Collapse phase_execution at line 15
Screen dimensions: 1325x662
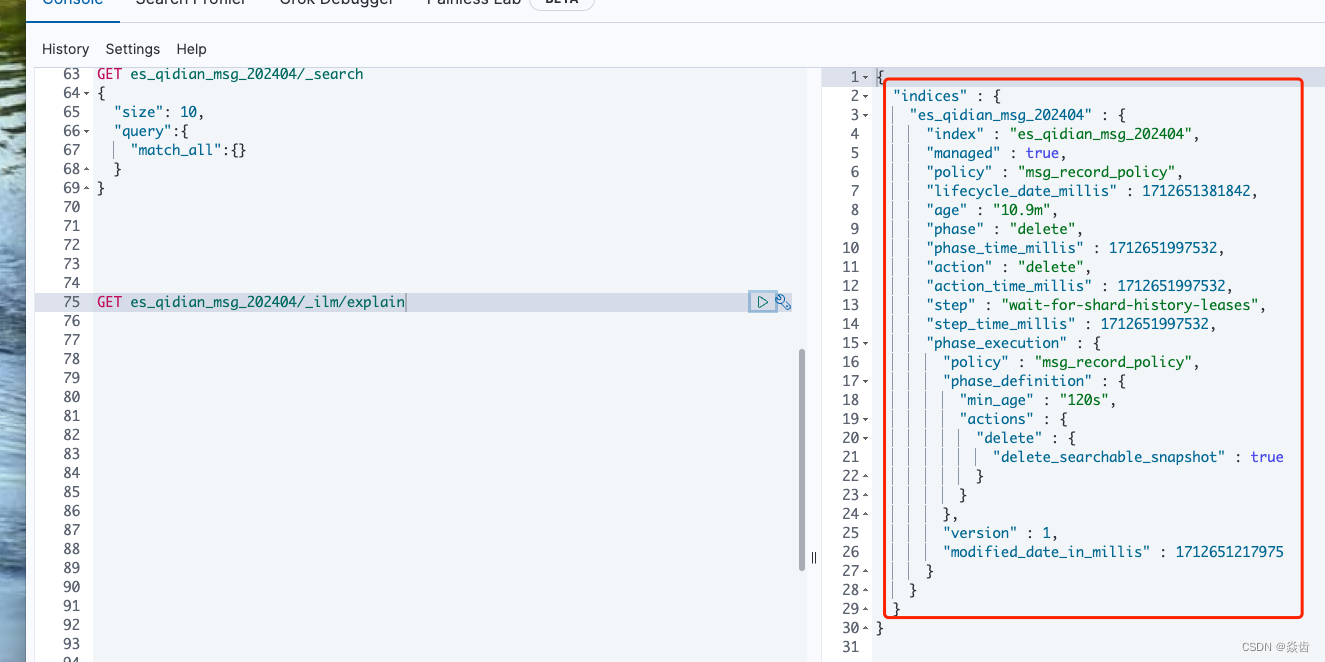(x=863, y=342)
